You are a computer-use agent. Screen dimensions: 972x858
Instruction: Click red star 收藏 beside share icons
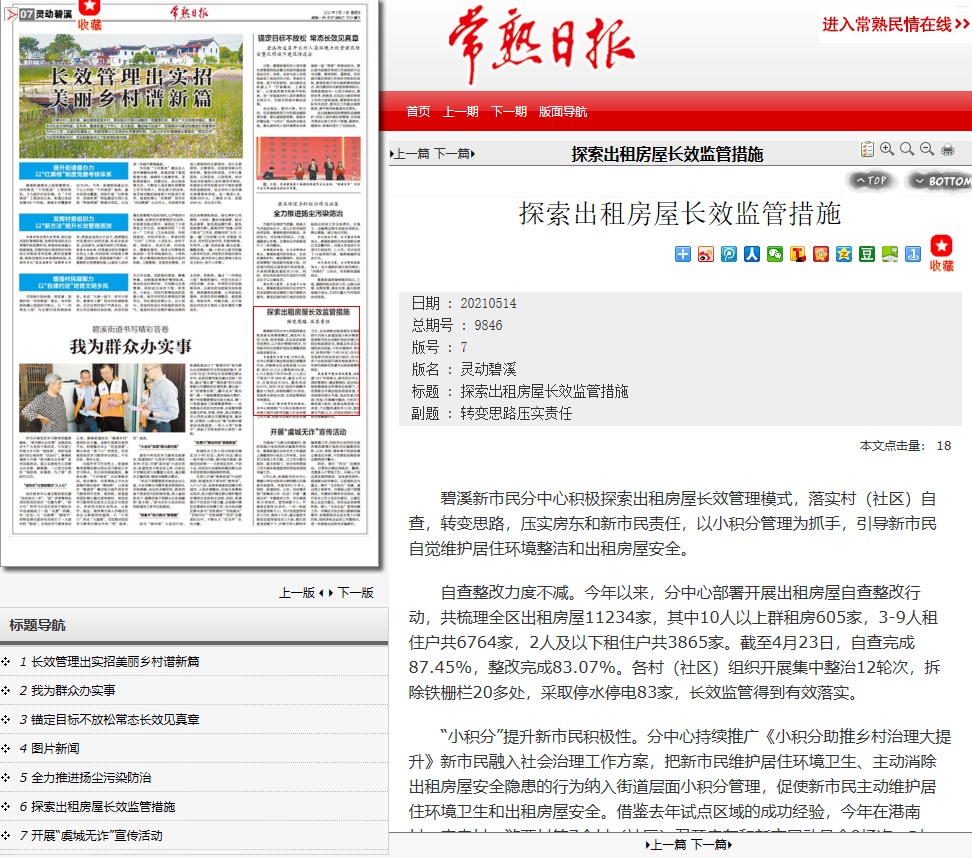click(941, 253)
